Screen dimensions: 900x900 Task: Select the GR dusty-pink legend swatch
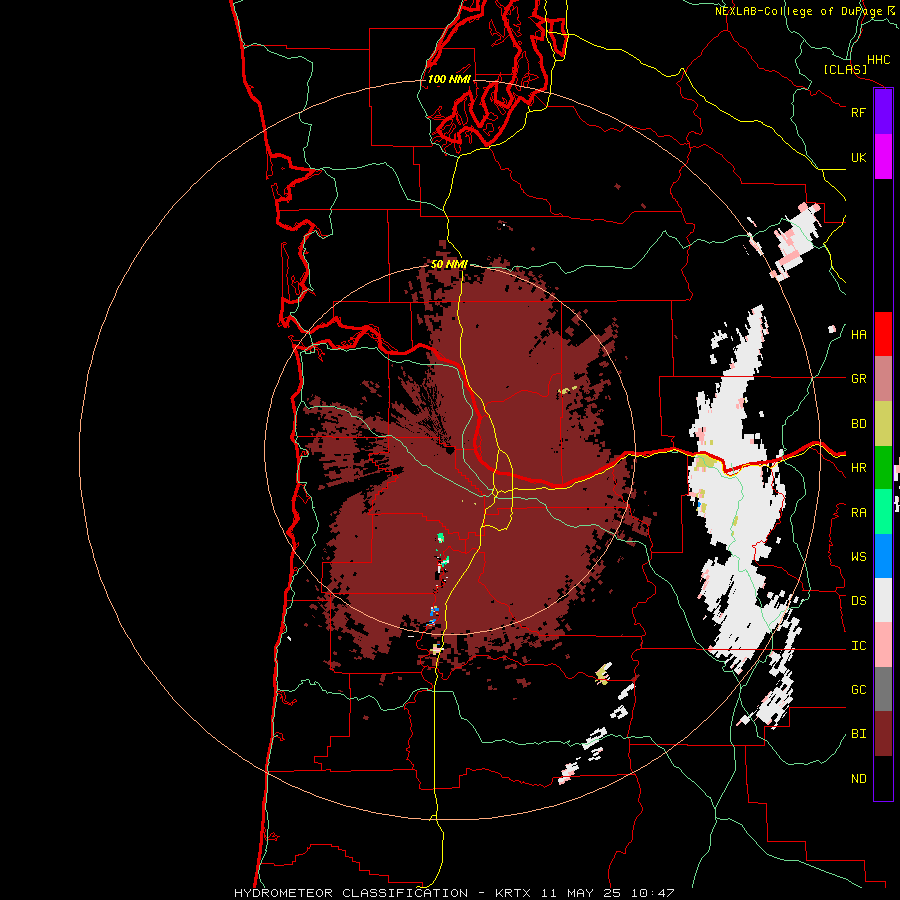click(883, 379)
